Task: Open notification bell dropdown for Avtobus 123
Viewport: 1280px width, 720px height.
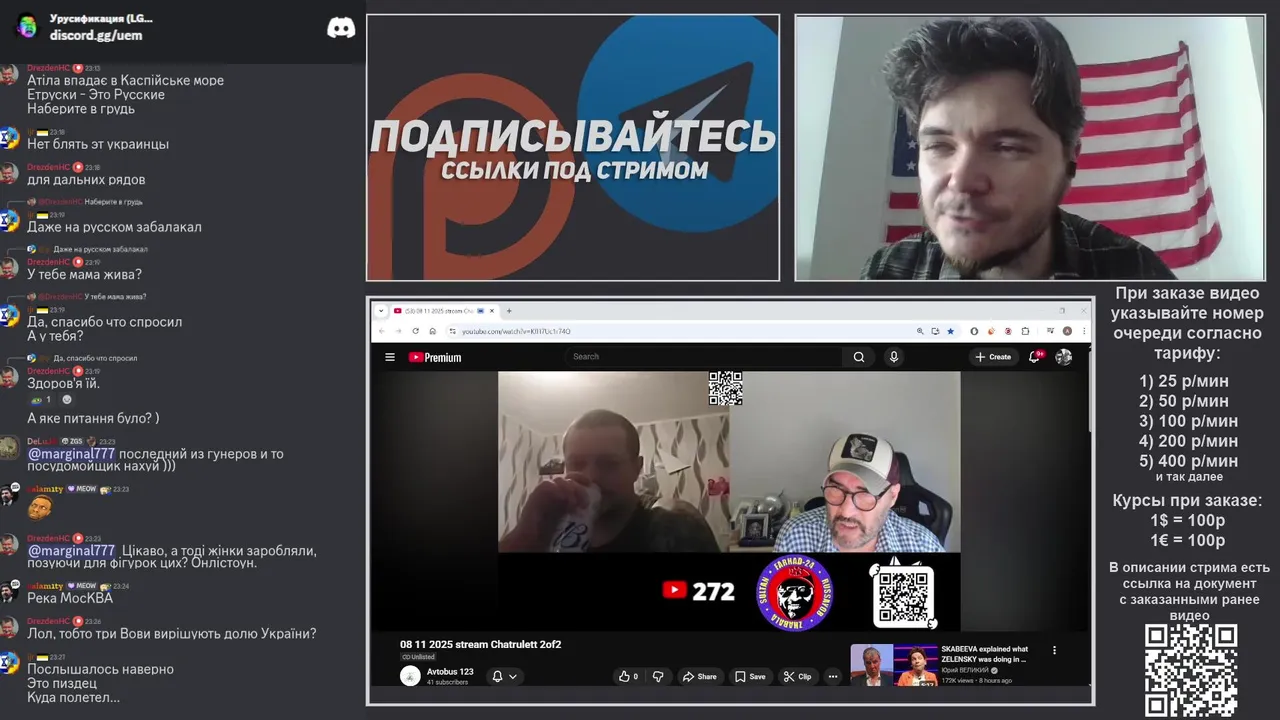Action: (504, 676)
